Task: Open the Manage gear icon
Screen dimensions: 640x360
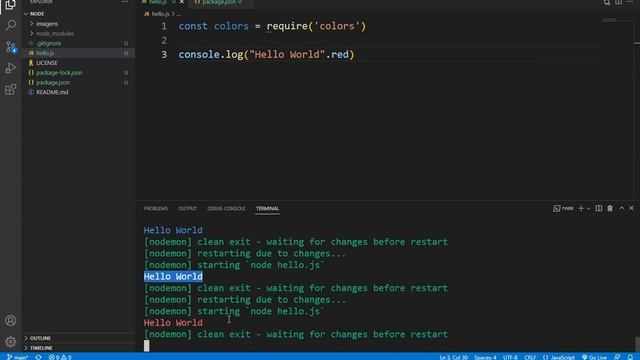Action: pyautogui.click(x=11, y=342)
